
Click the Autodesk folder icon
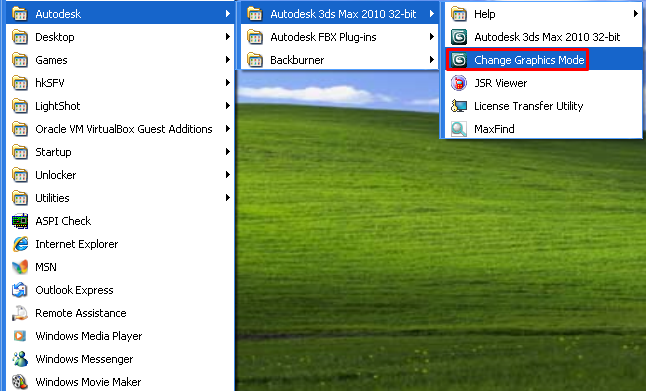point(20,14)
